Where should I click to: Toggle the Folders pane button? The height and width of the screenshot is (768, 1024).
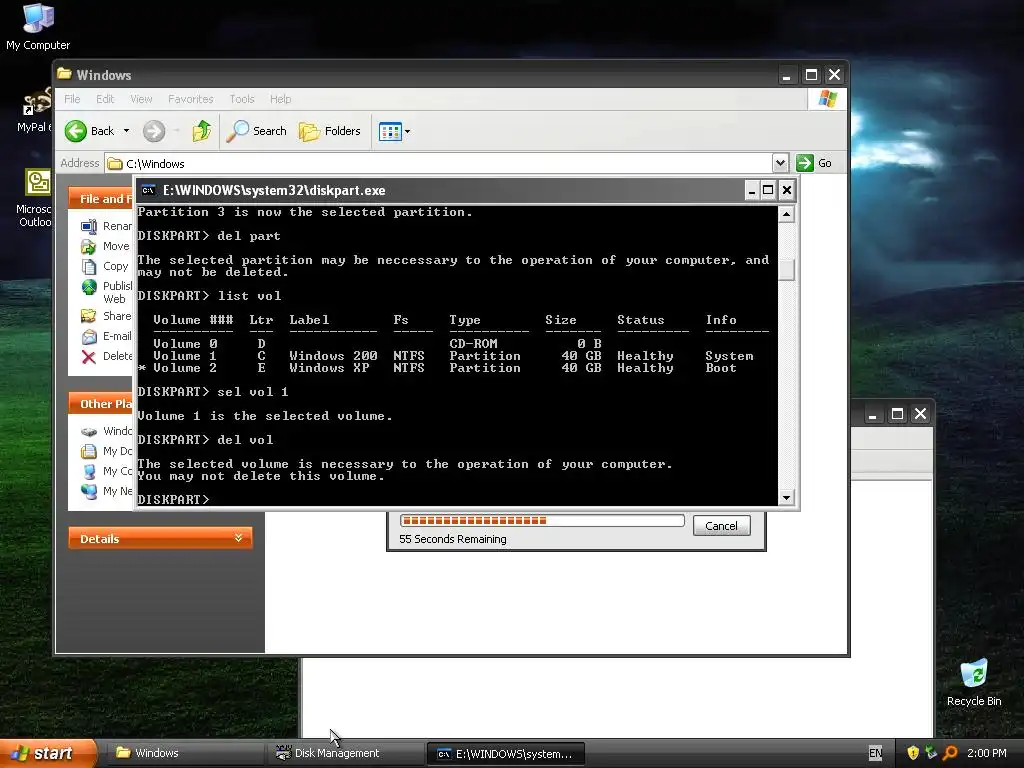point(330,131)
